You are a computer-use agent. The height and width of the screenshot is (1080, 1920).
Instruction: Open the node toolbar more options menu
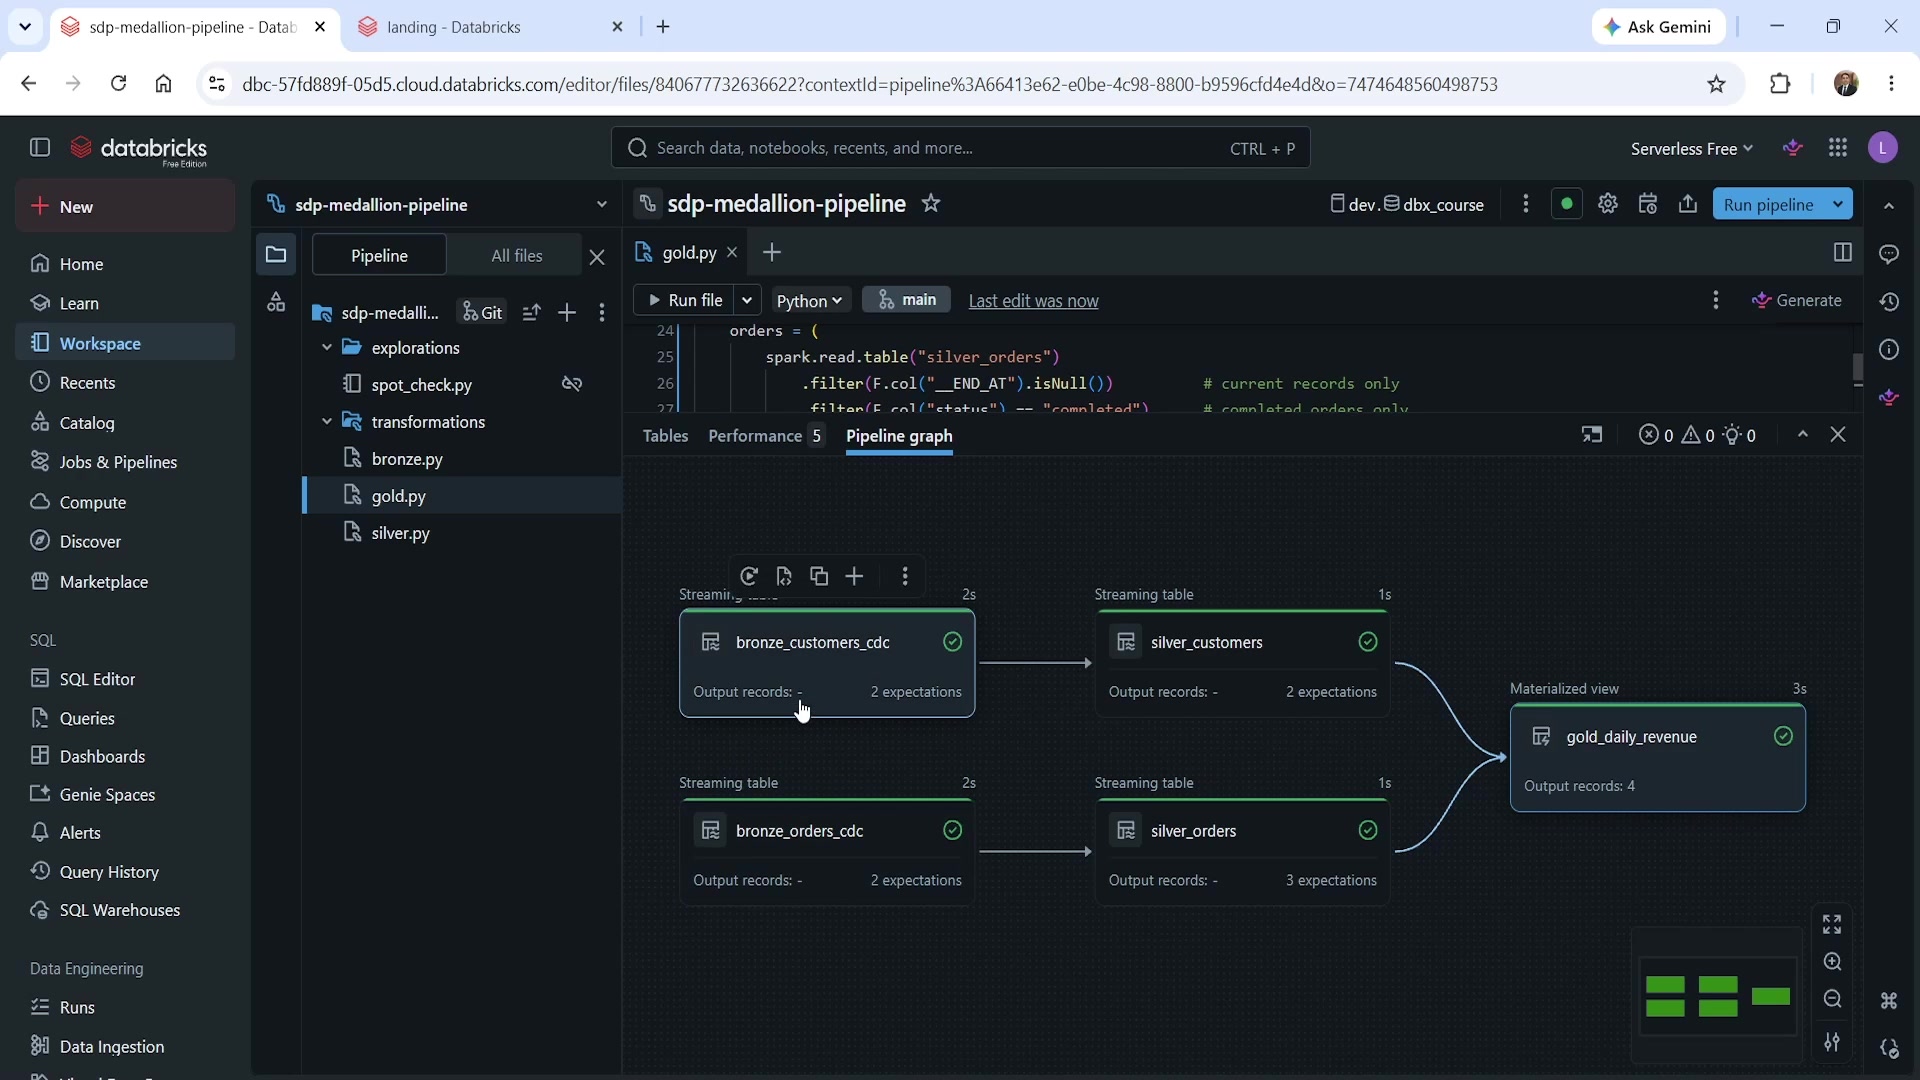[x=905, y=576]
